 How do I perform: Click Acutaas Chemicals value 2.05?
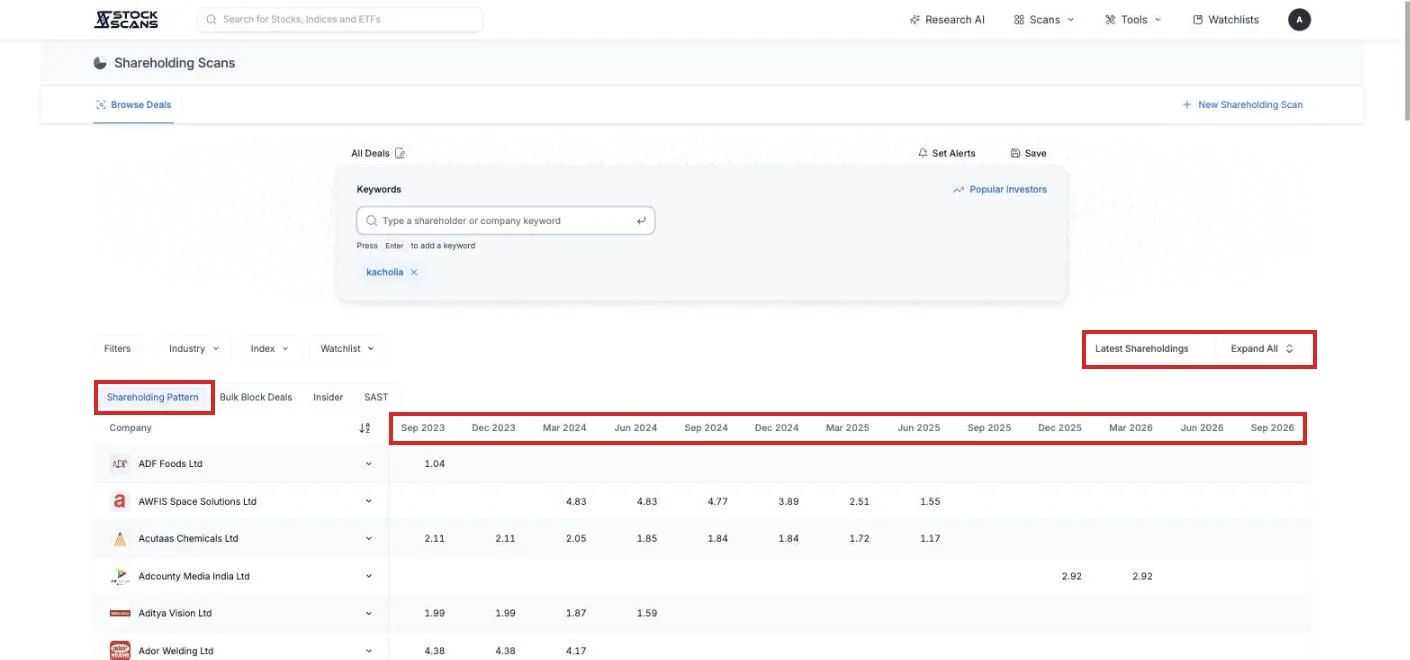click(x=576, y=539)
